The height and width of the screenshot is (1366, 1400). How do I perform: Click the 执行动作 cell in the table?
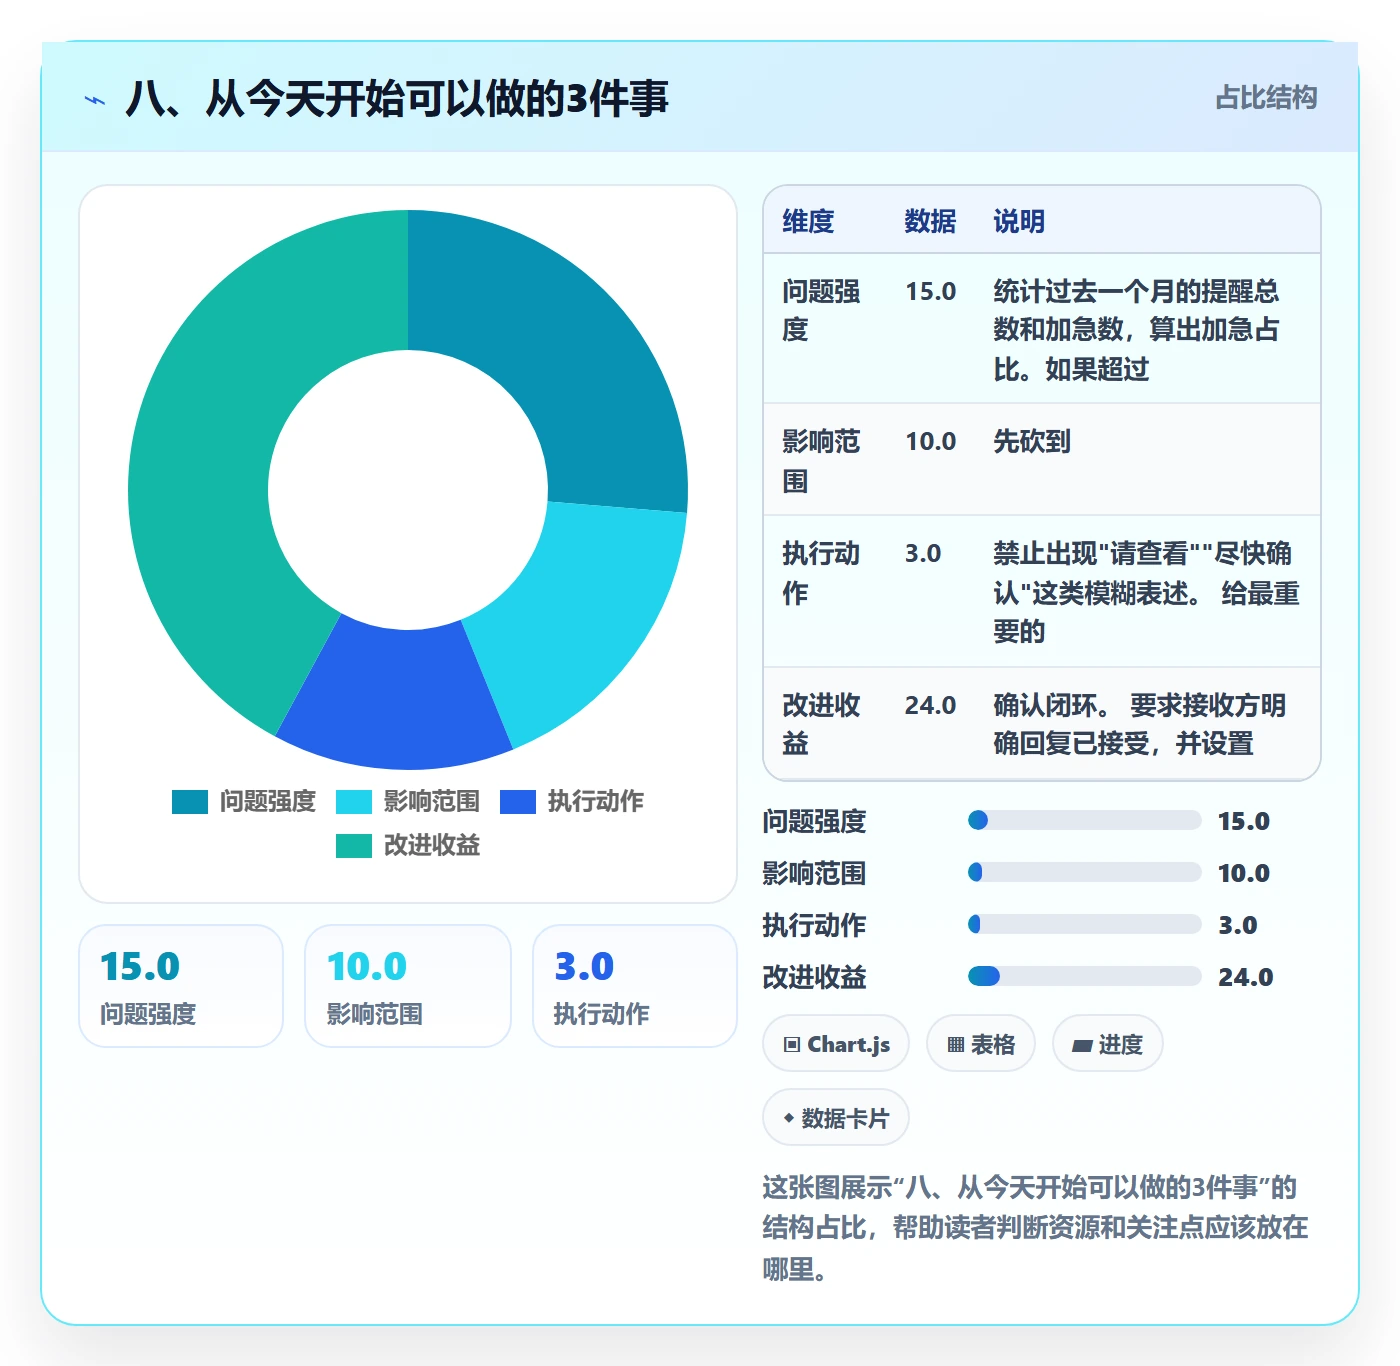[x=821, y=573]
